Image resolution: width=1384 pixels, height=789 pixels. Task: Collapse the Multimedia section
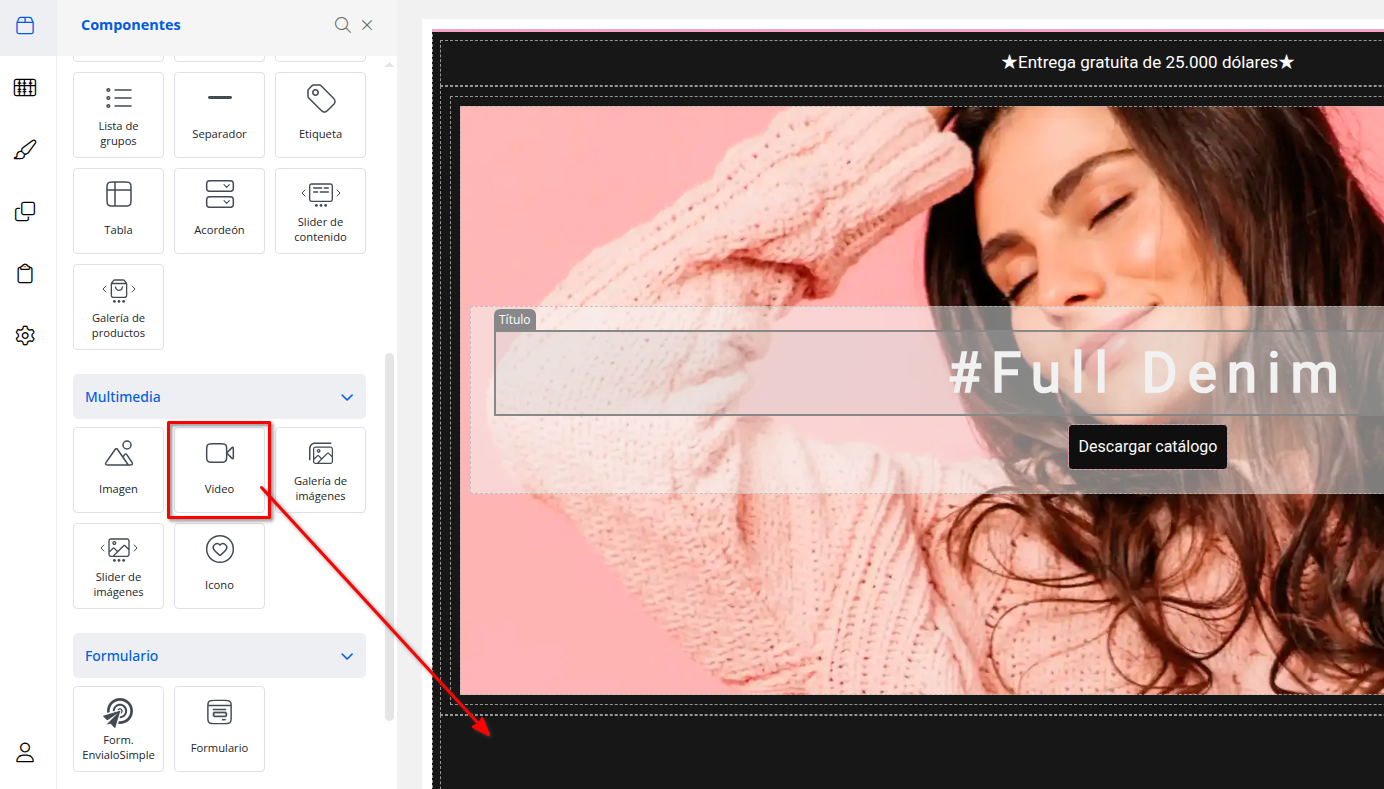[x=347, y=397]
